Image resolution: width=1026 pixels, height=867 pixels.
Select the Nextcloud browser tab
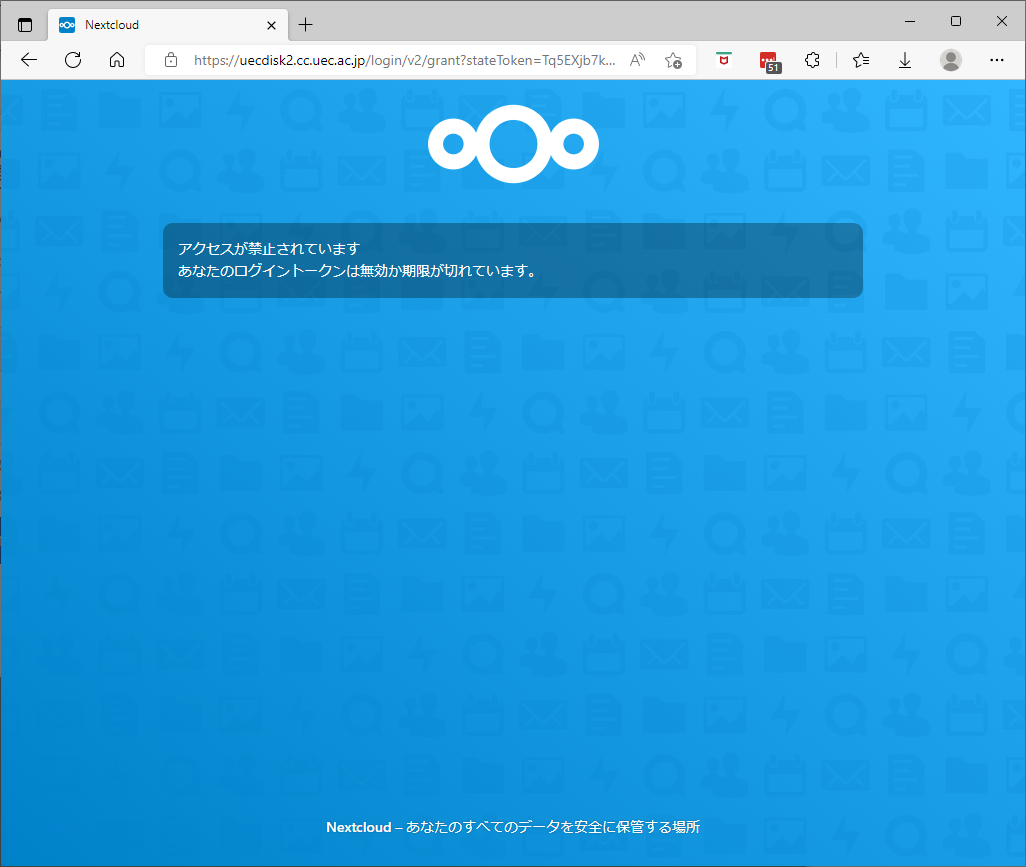tap(168, 25)
